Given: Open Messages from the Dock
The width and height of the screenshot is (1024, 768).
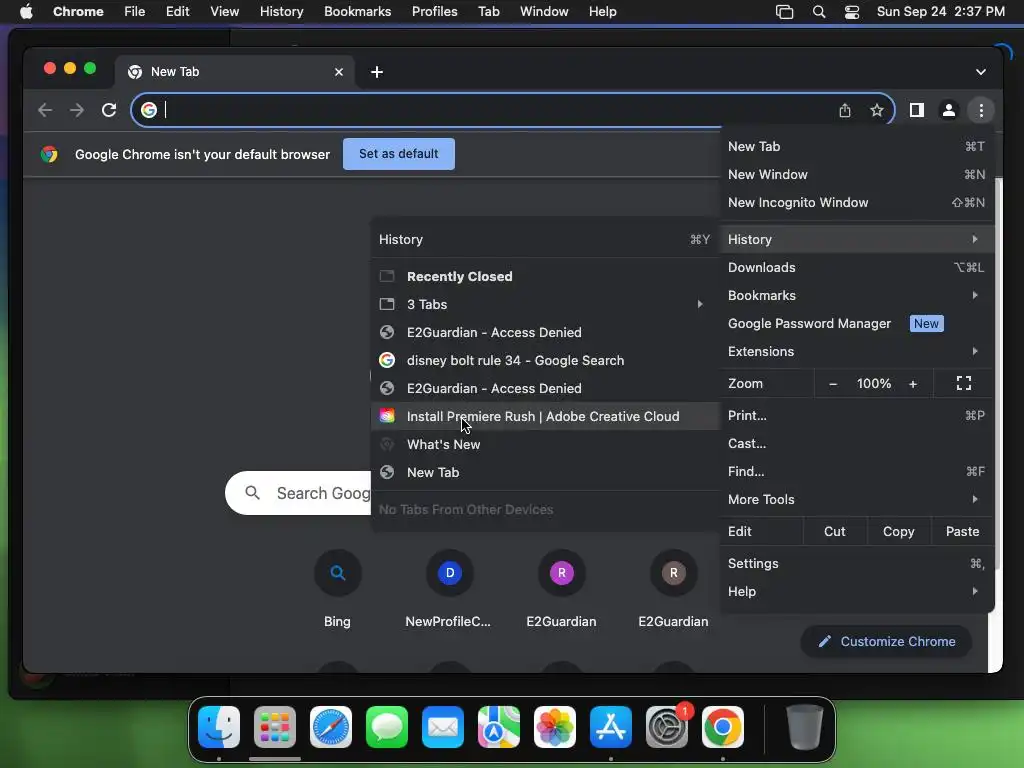Looking at the screenshot, I should (387, 727).
